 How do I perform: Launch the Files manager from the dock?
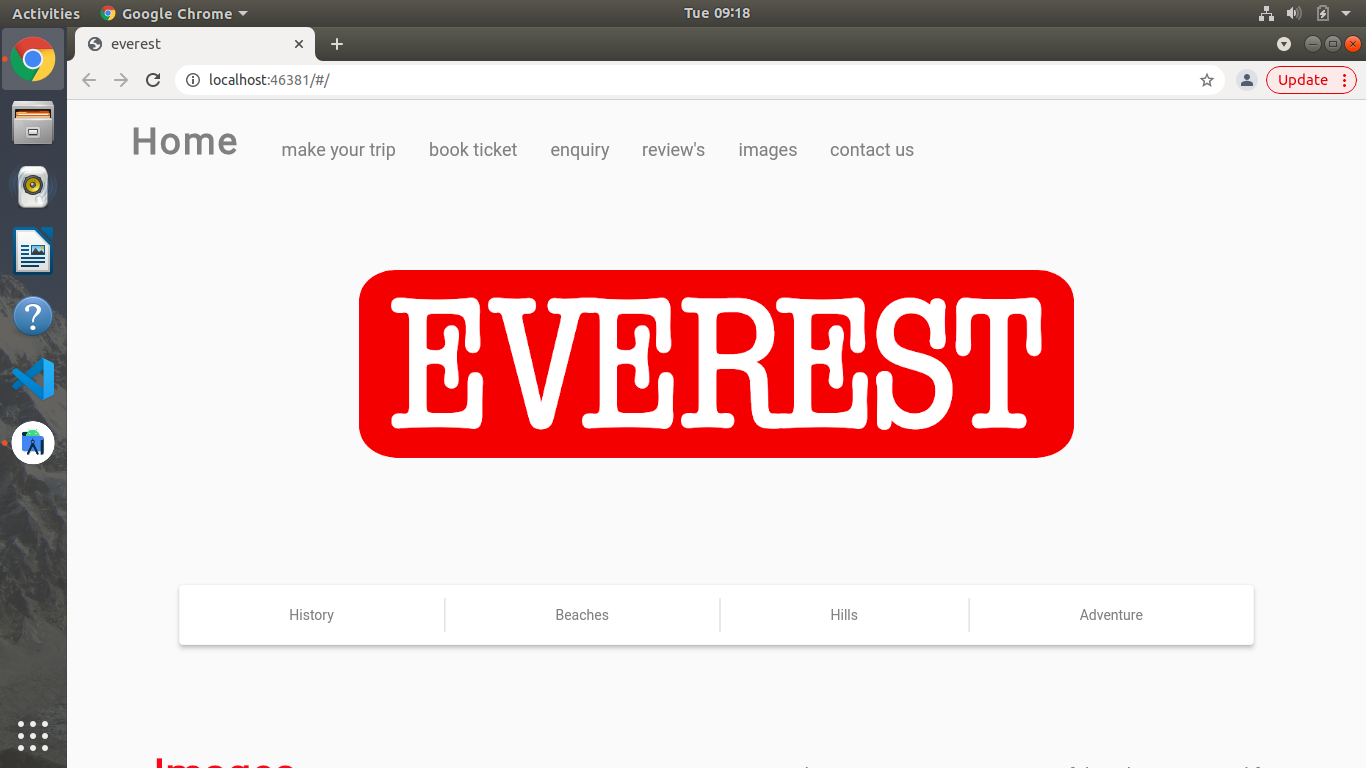tap(33, 123)
